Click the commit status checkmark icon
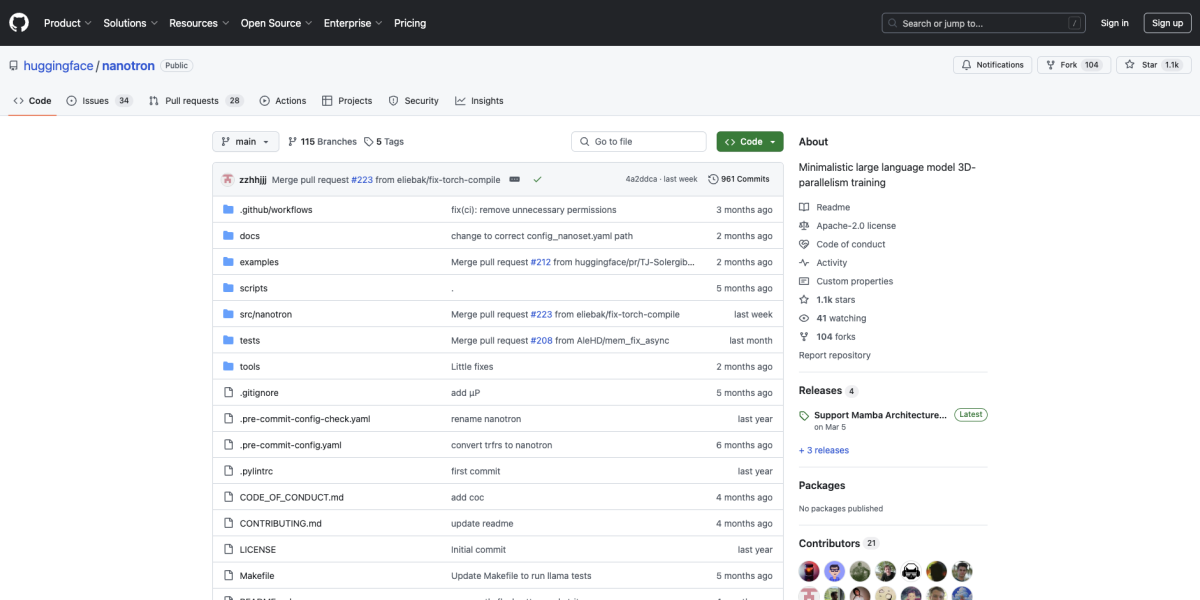Image resolution: width=1200 pixels, height=600 pixels. [537, 179]
